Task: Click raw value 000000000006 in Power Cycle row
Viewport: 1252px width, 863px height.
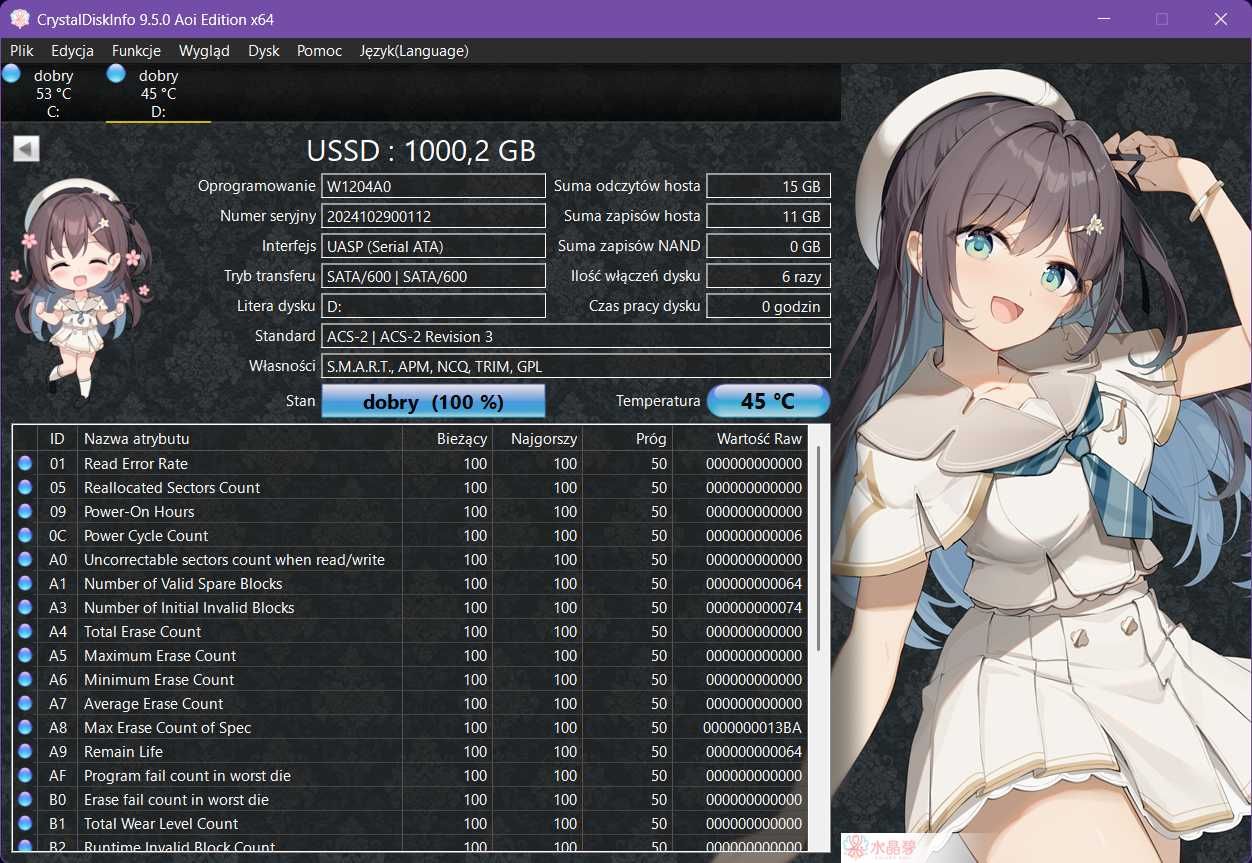Action: pyautogui.click(x=754, y=535)
